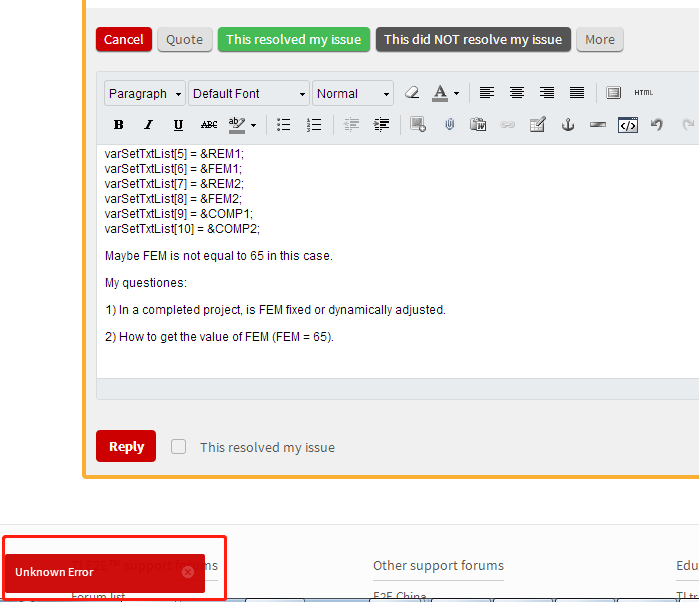Open the highlight color dropdown arrow
Screen dimensions: 699x602
pyautogui.click(x=254, y=125)
